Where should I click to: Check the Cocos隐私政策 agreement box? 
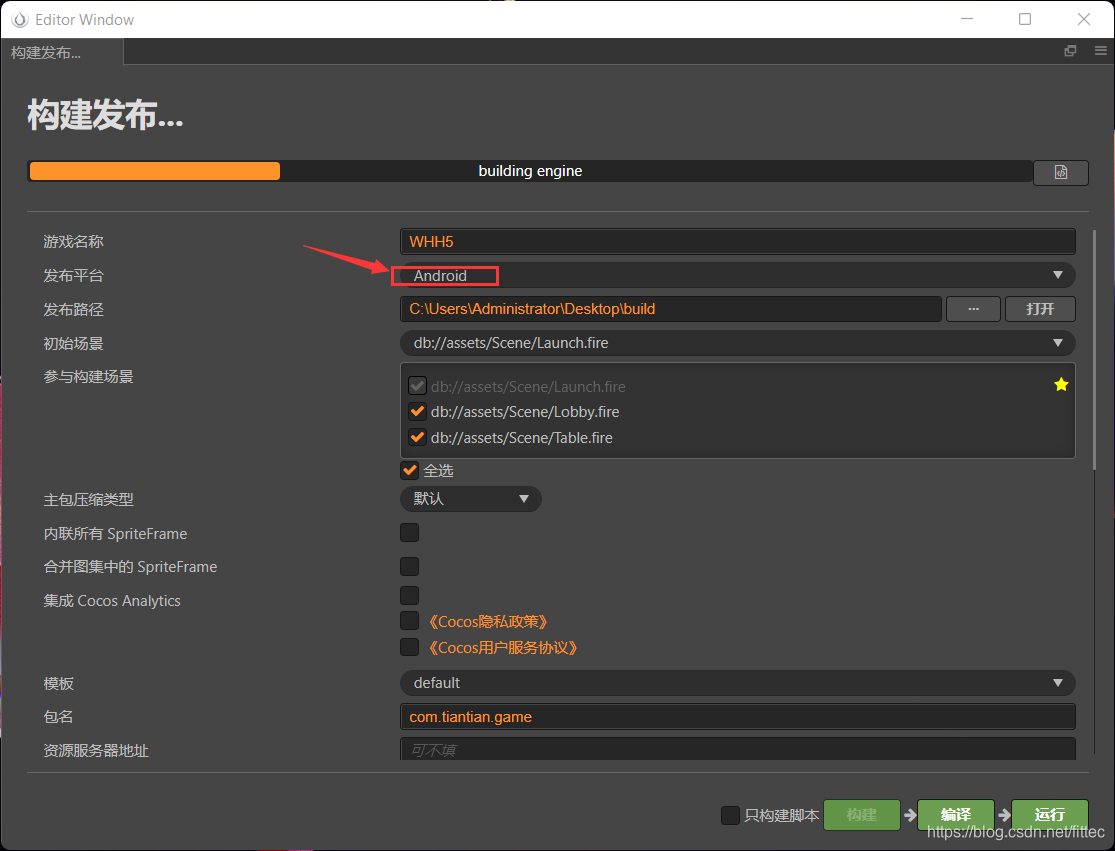[410, 621]
